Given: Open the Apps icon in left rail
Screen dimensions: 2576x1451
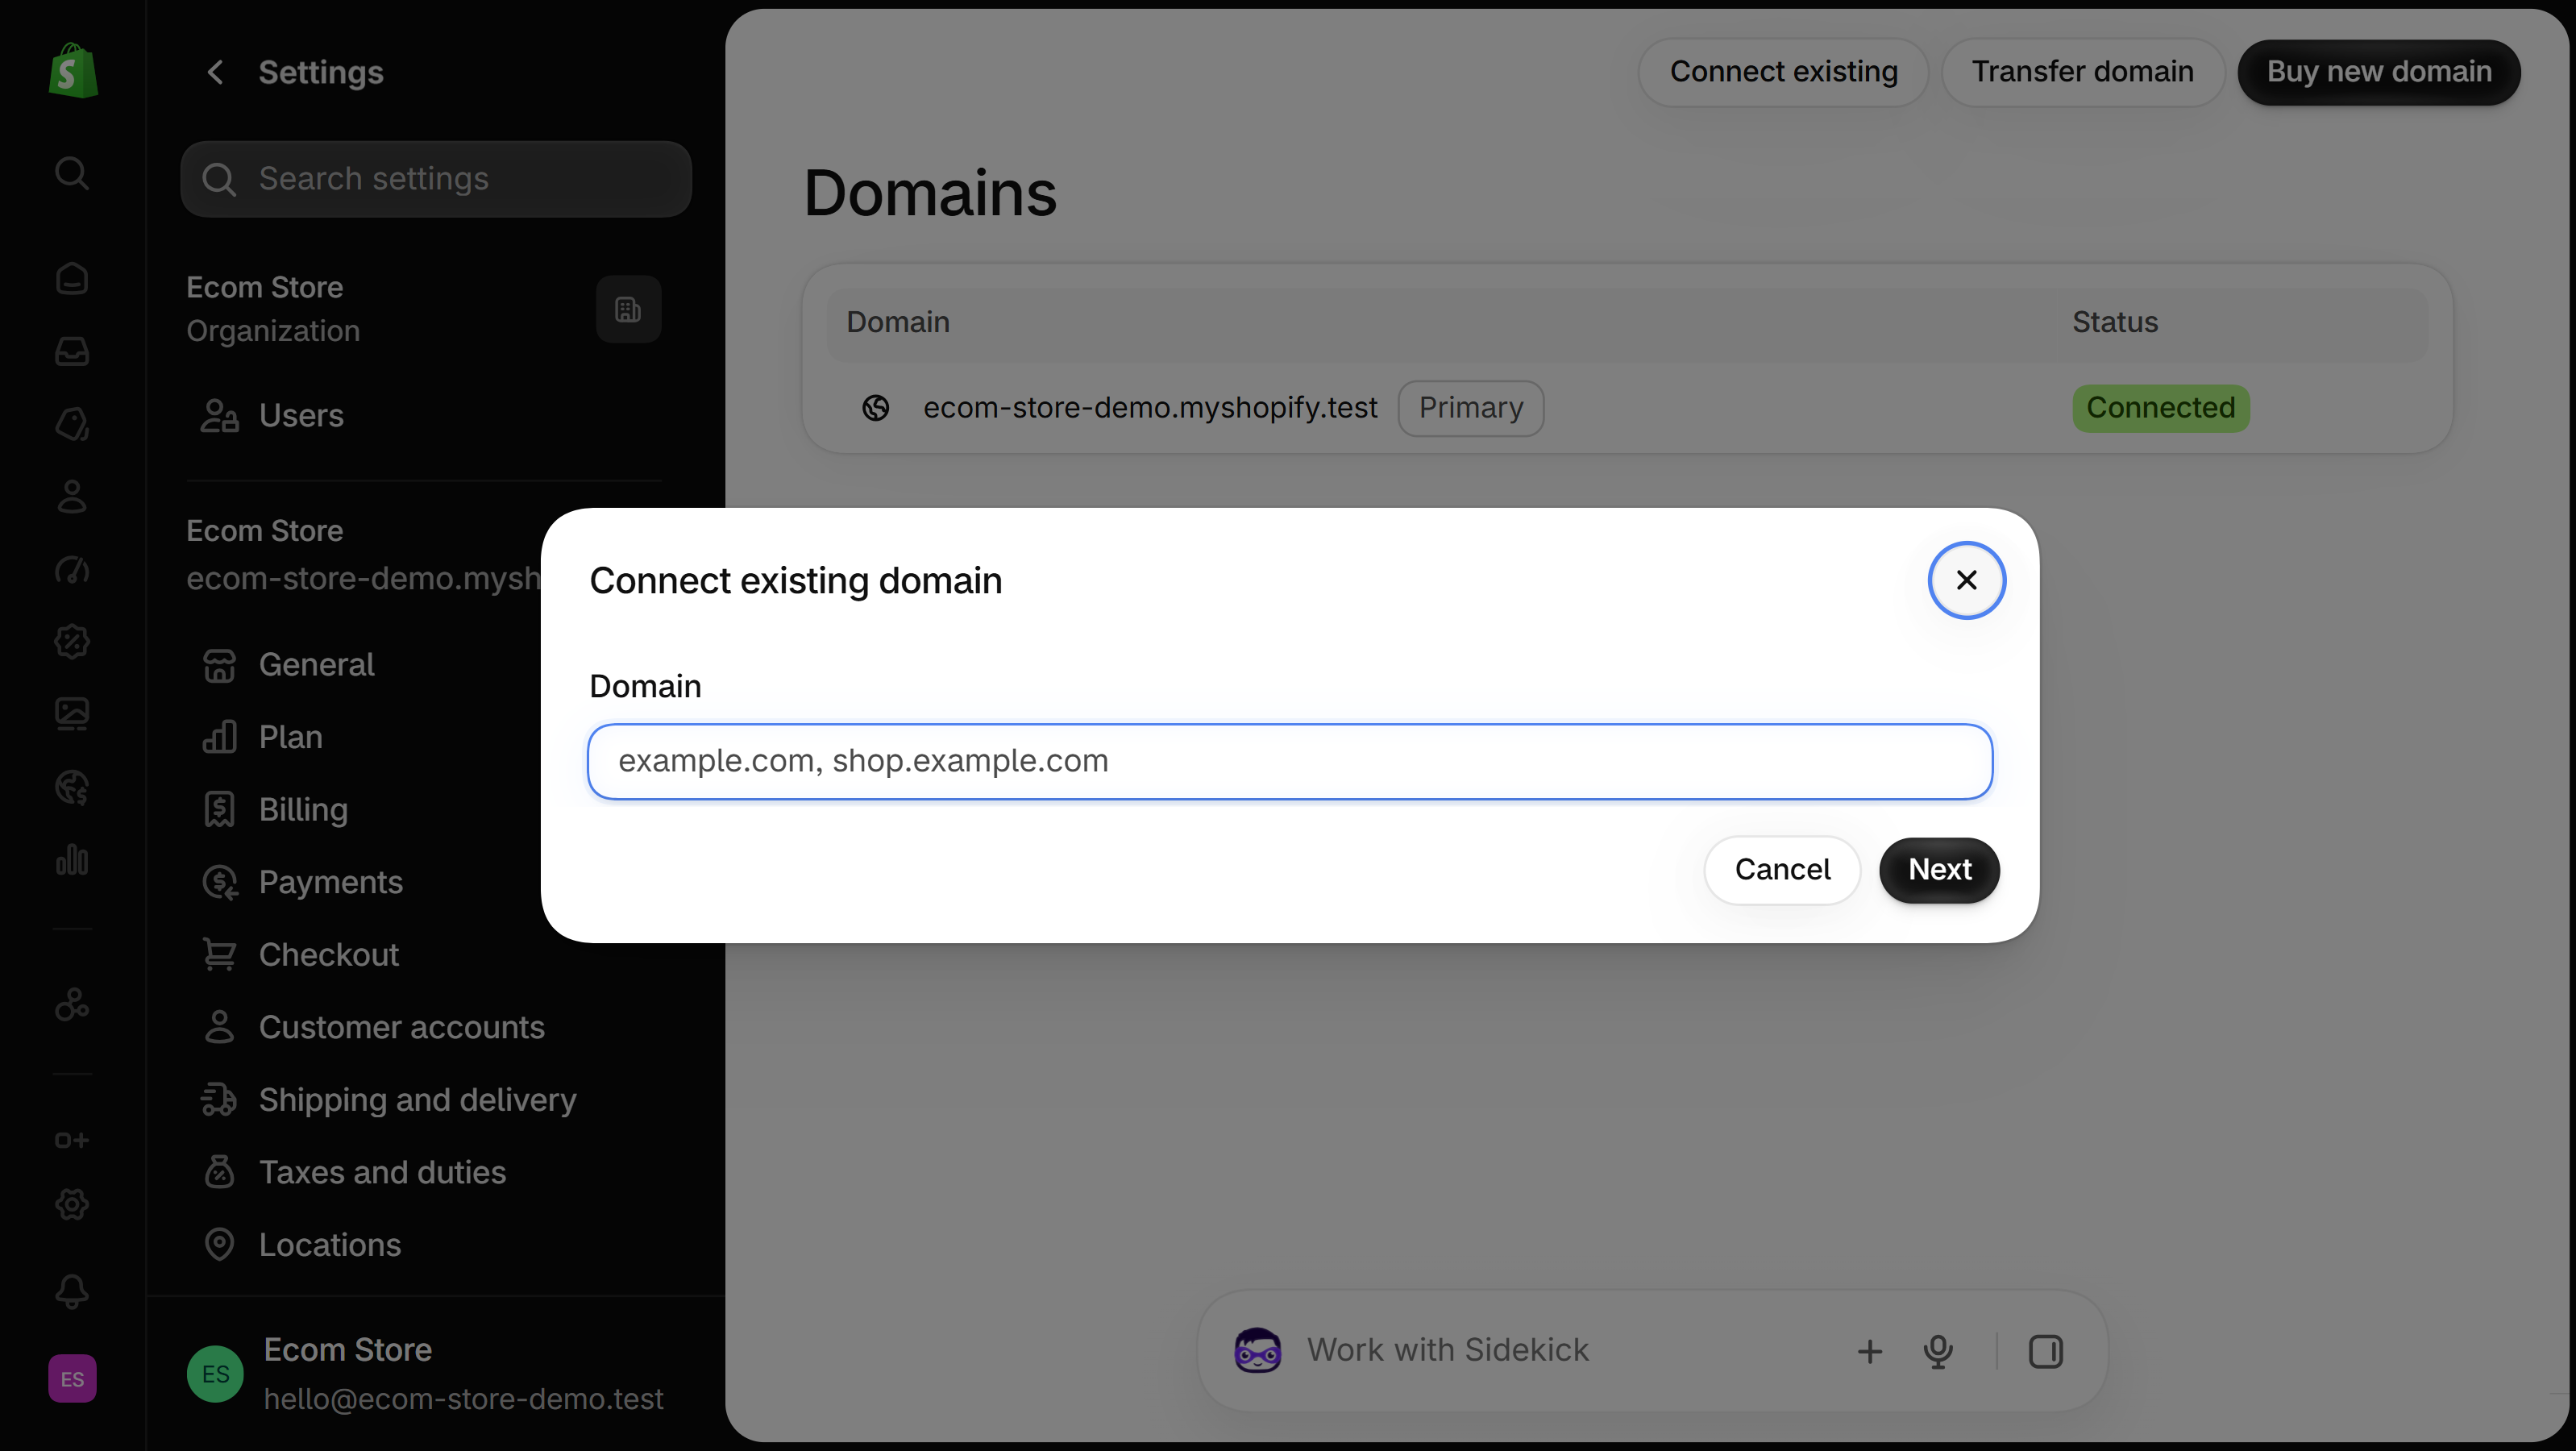Looking at the screenshot, I should (x=72, y=1004).
